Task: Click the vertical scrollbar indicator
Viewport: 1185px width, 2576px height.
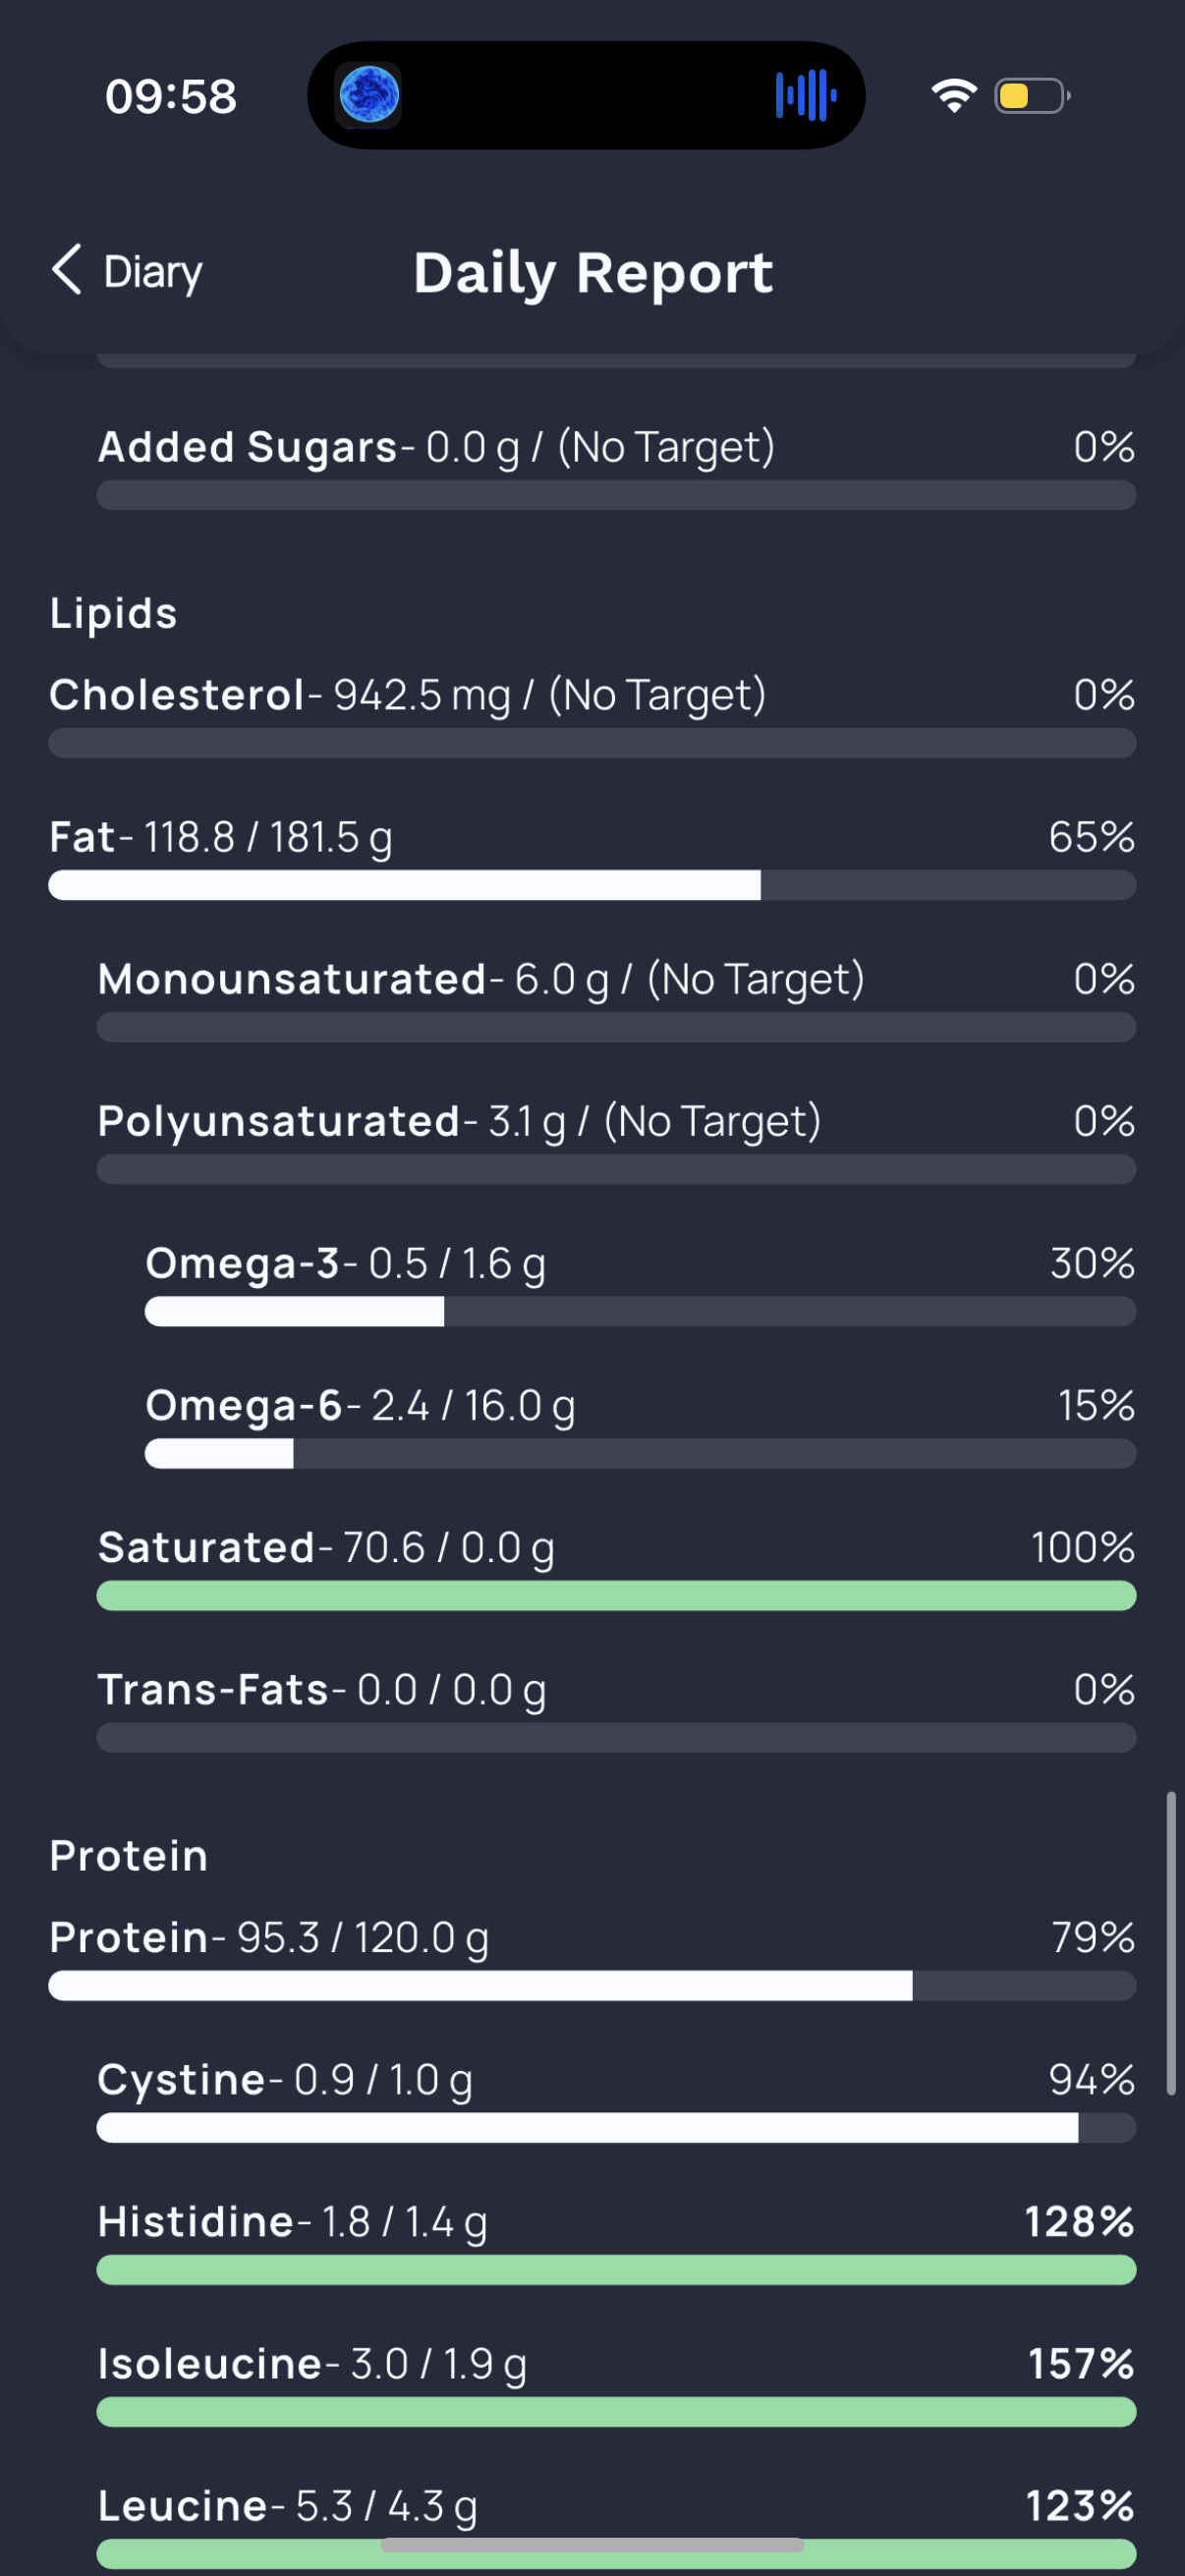Action: pyautogui.click(x=1171, y=1943)
